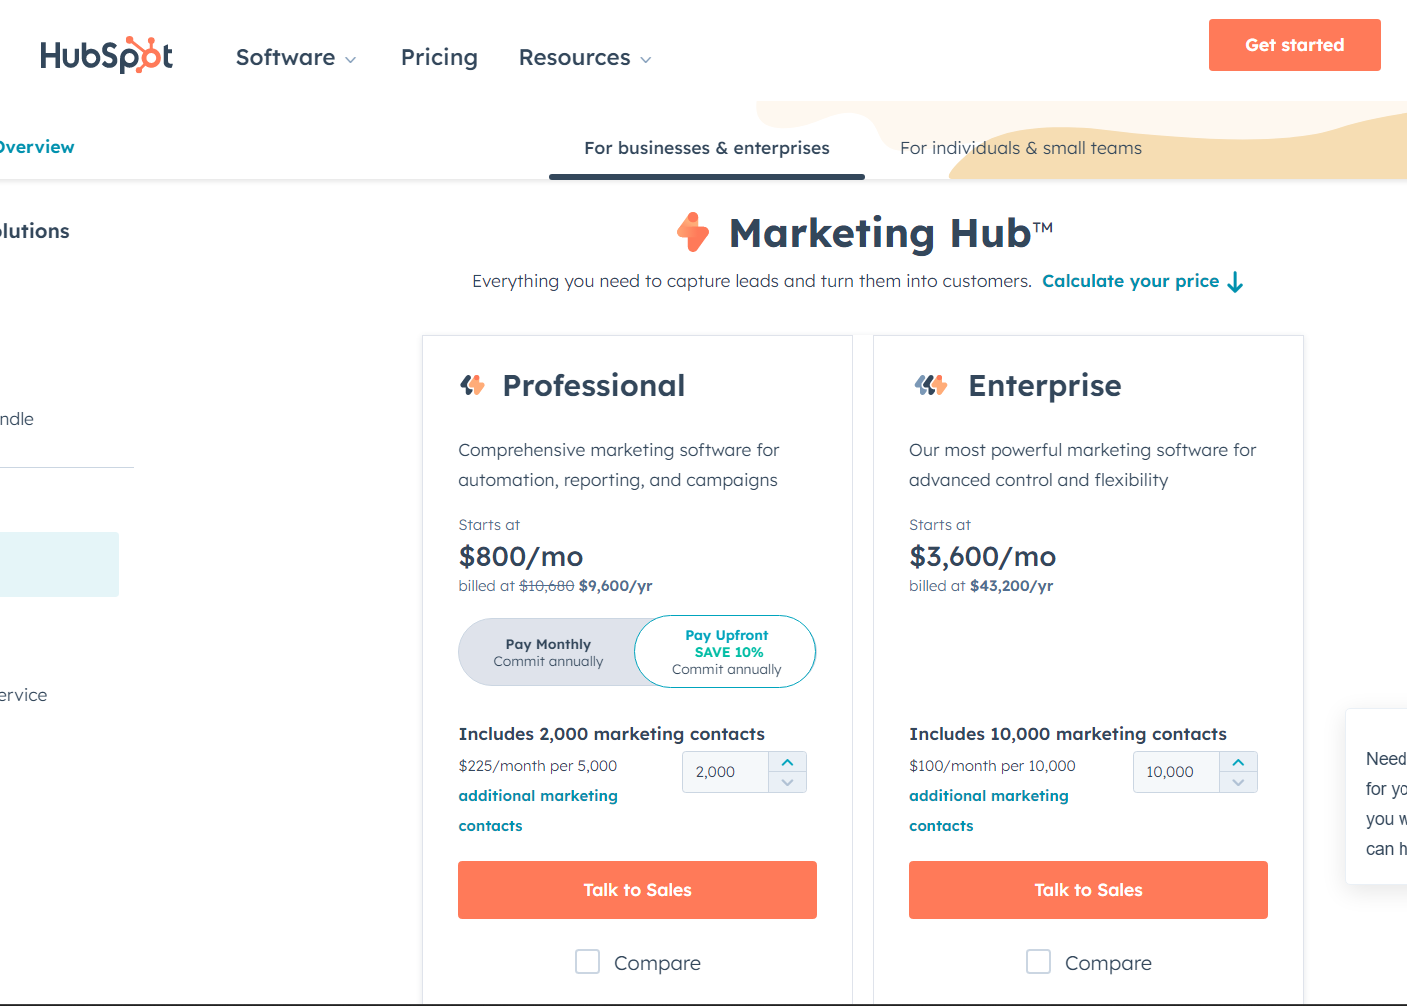Switch to For individuals & small teams tab
This screenshot has height=1006, width=1407.
pyautogui.click(x=1021, y=148)
